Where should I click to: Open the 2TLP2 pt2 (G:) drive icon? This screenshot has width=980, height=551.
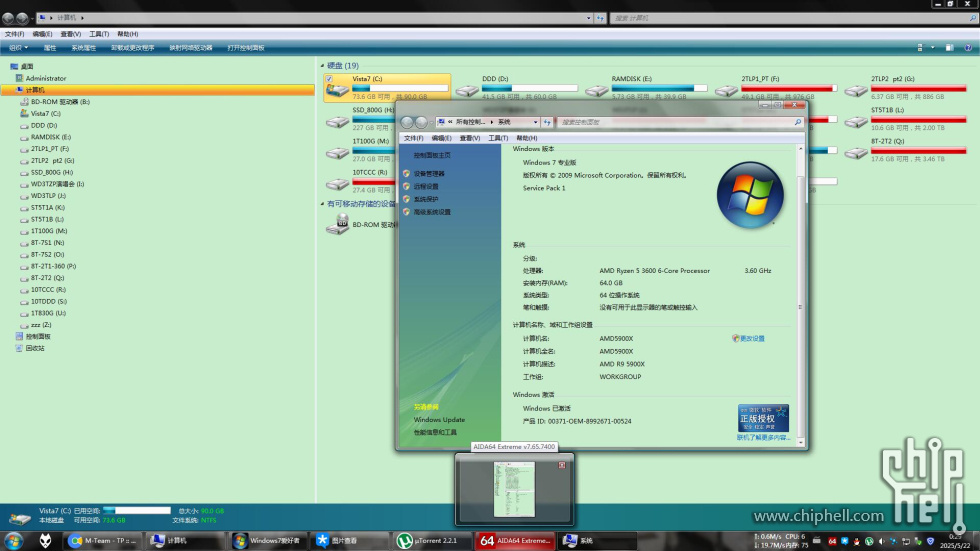click(856, 91)
